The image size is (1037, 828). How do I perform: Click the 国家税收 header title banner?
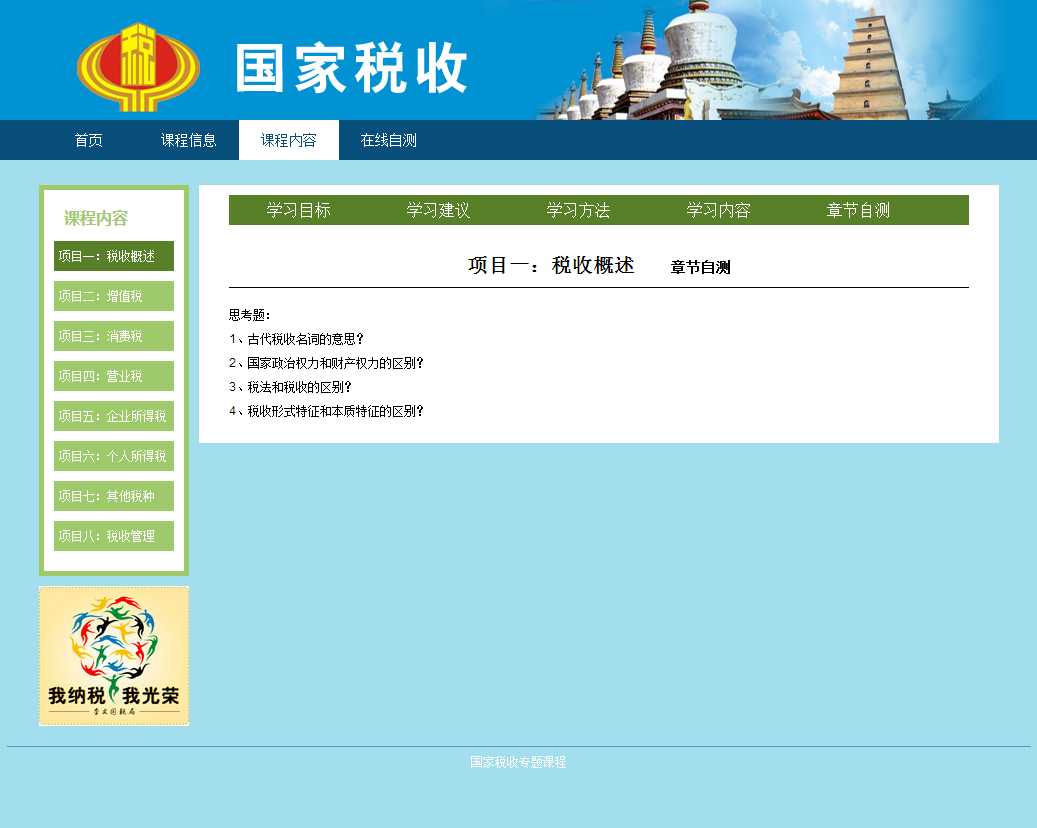[352, 68]
